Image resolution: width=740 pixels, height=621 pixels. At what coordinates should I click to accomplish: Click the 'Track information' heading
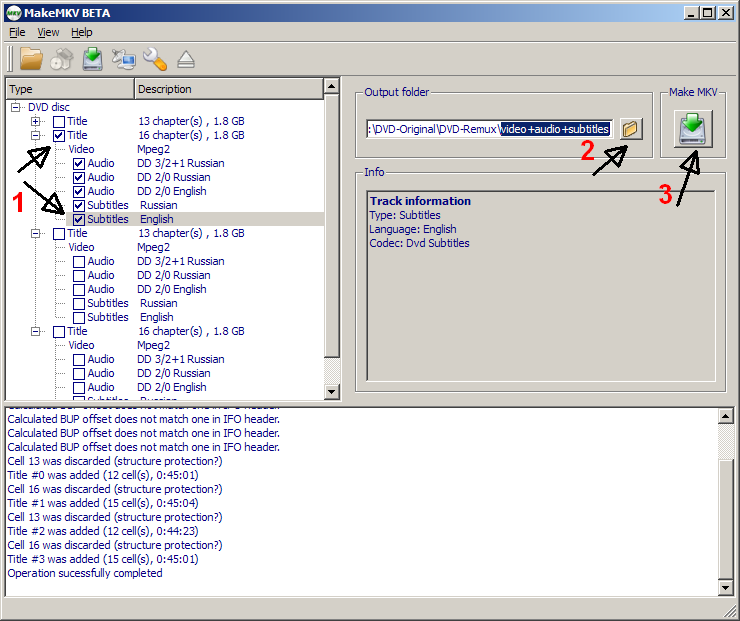pos(420,201)
